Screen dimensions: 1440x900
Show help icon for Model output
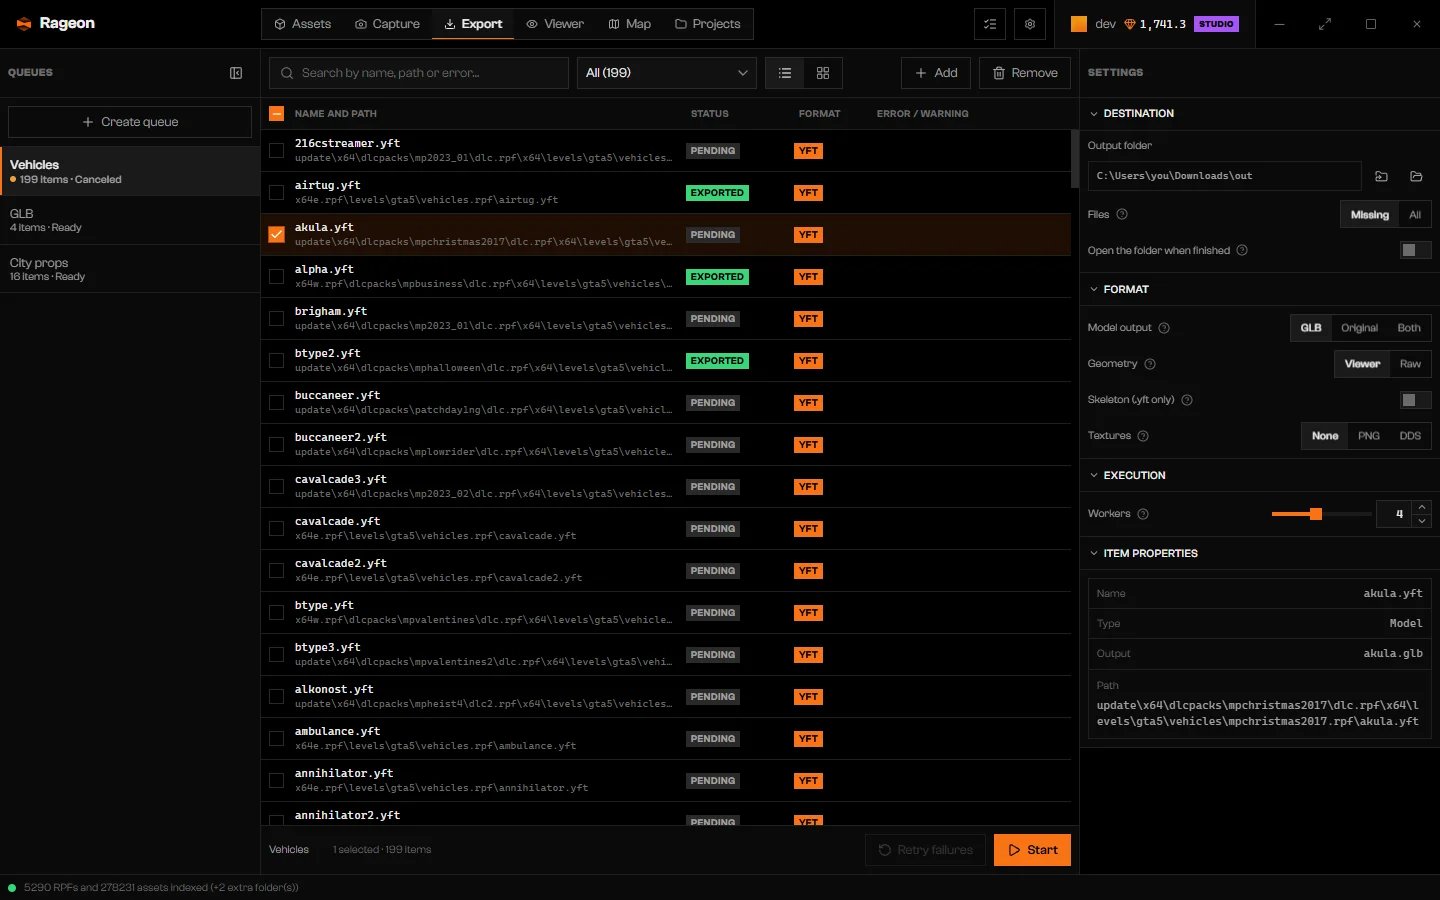tap(1164, 328)
